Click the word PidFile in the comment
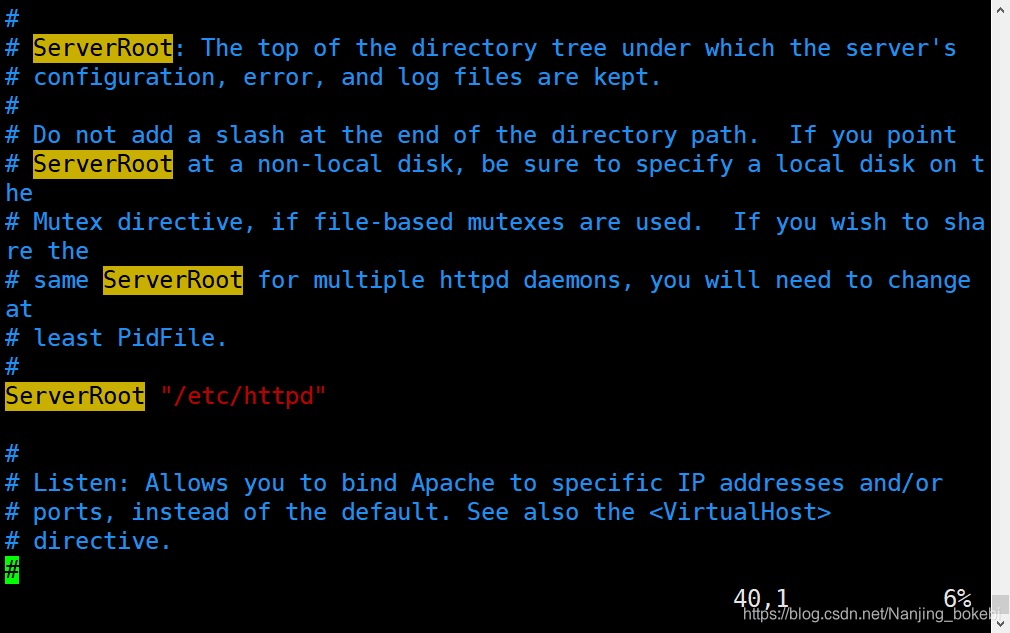Viewport: 1010px width, 633px height. pos(166,338)
